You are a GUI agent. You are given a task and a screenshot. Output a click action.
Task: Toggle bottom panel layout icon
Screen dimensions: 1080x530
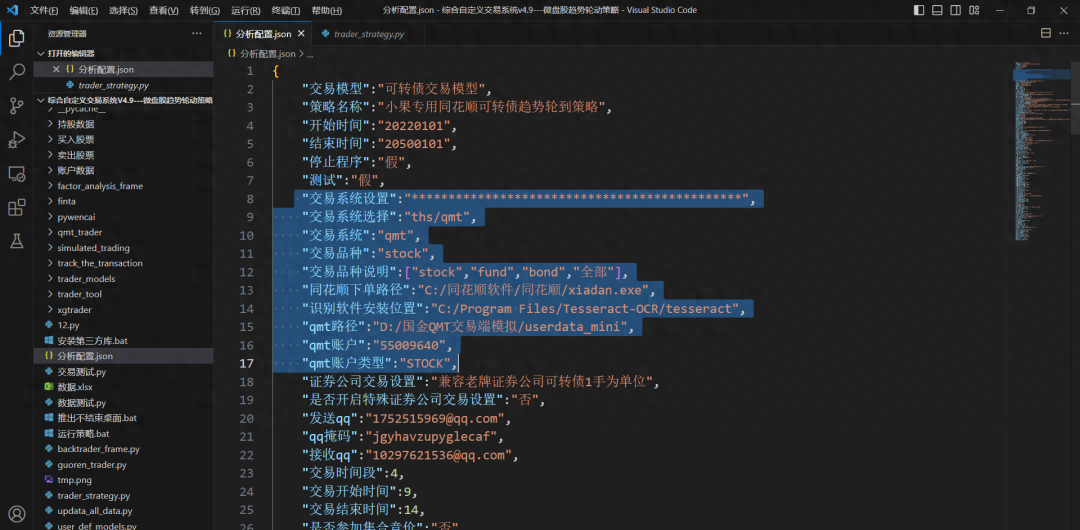point(937,10)
